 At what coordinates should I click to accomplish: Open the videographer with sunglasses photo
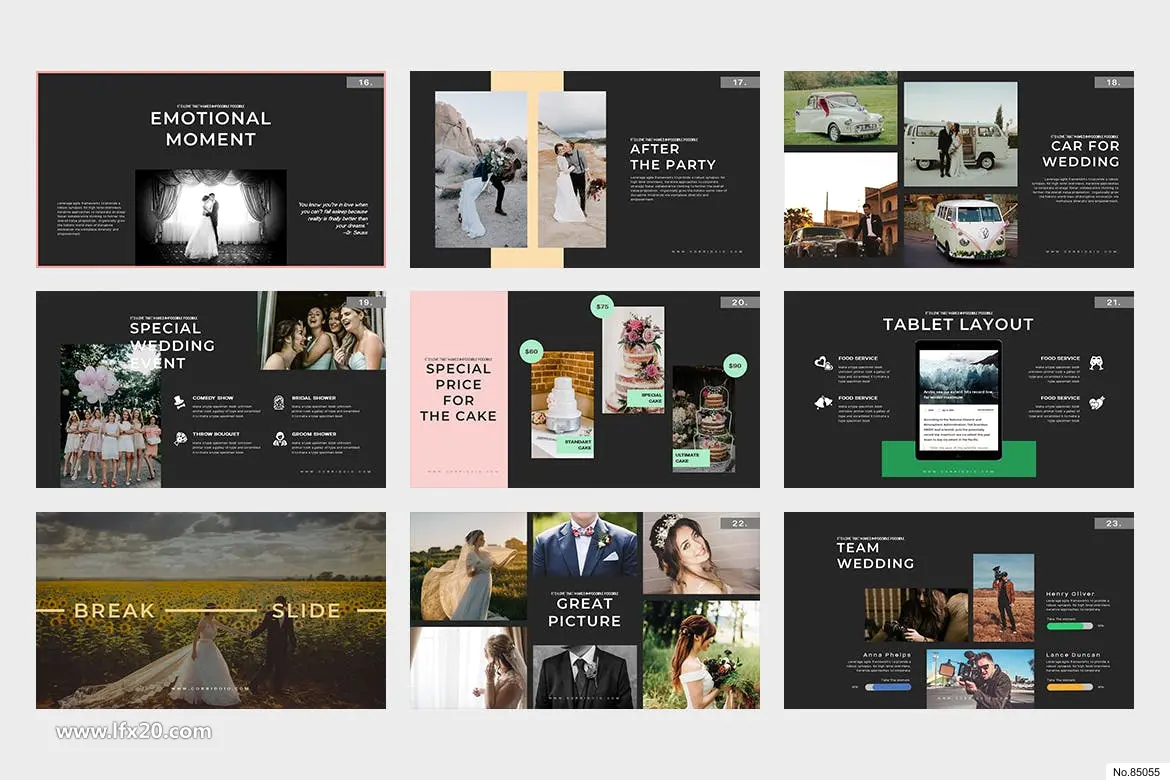[980, 678]
